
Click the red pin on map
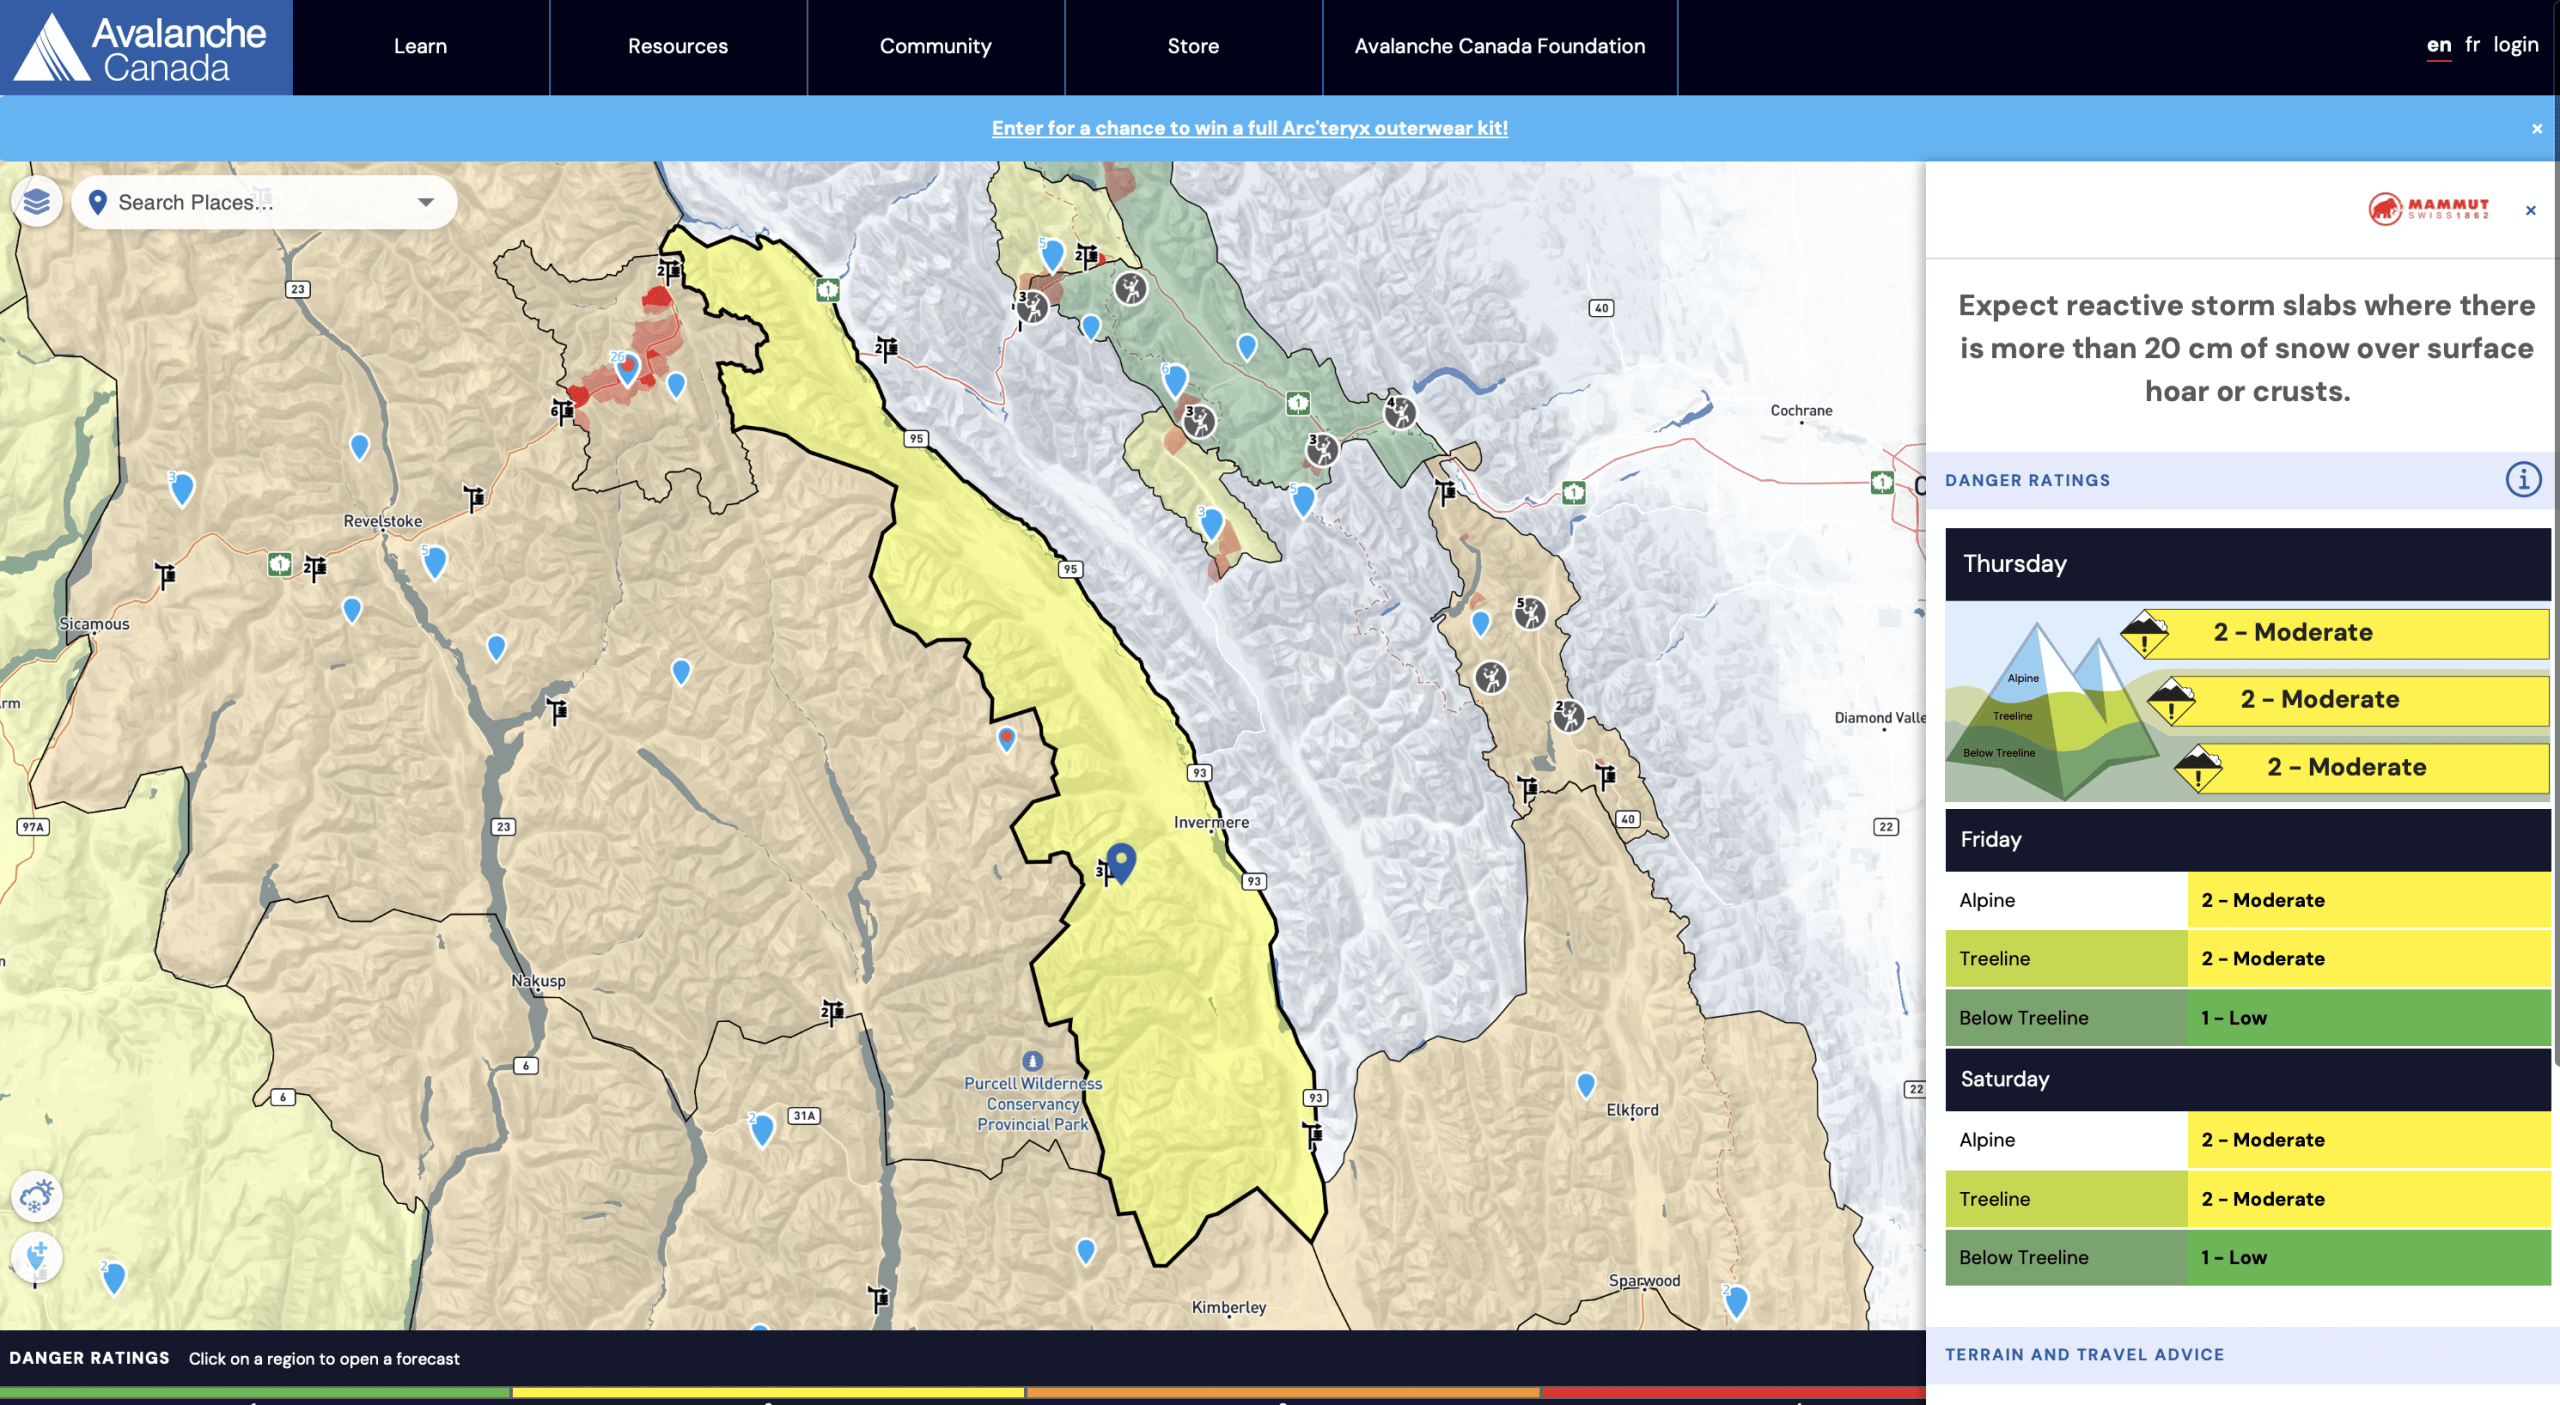pos(1007,738)
